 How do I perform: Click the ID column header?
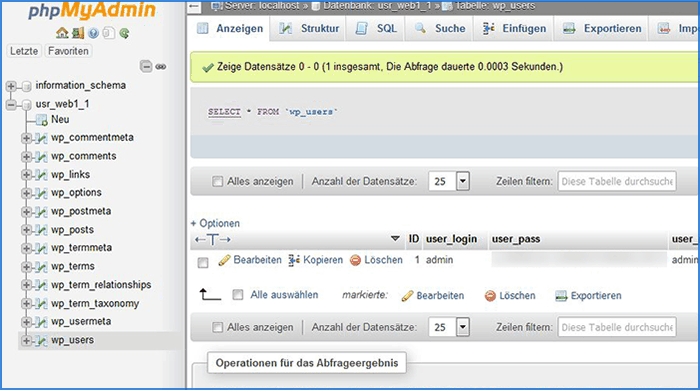(414, 239)
